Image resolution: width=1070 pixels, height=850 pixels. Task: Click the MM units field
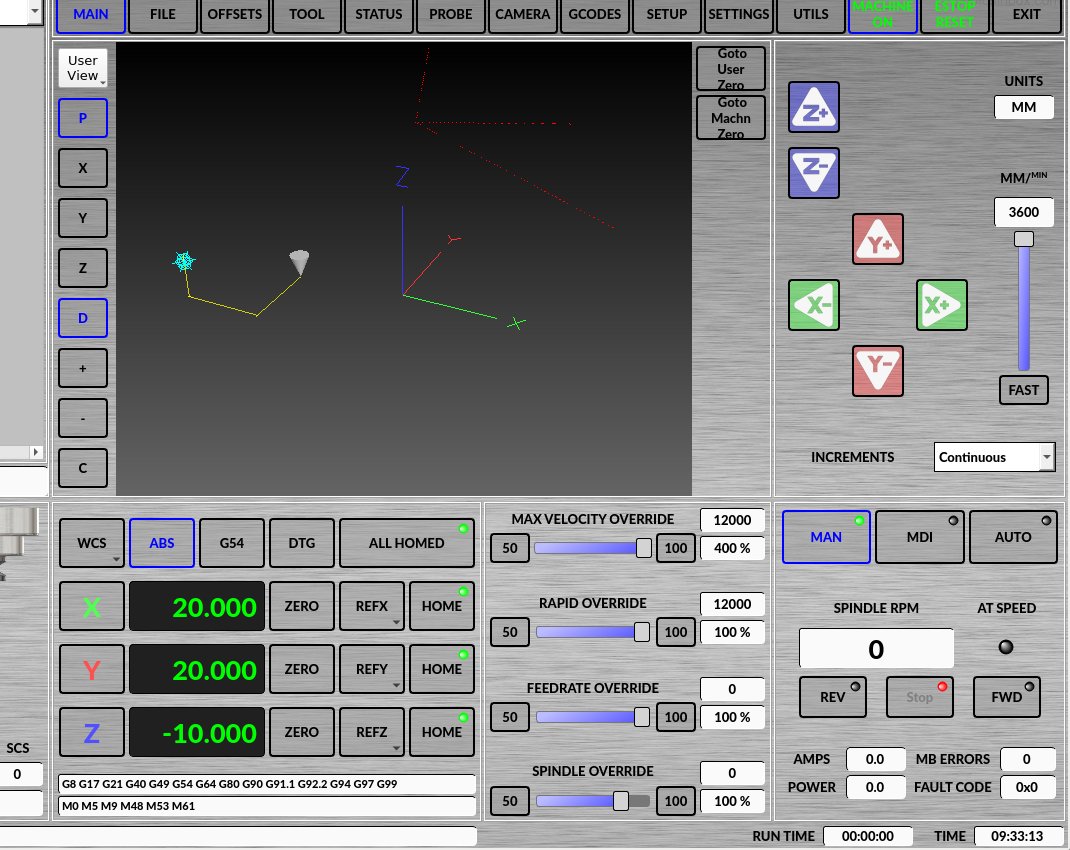pyautogui.click(x=1024, y=107)
